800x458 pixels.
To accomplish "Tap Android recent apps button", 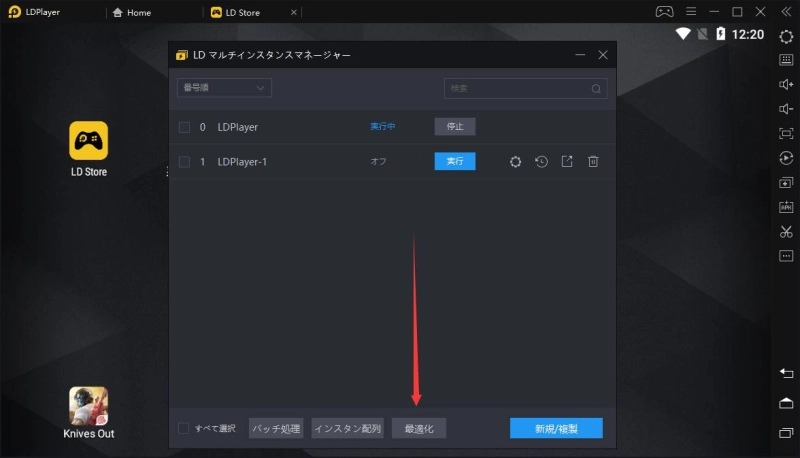I will [786, 432].
